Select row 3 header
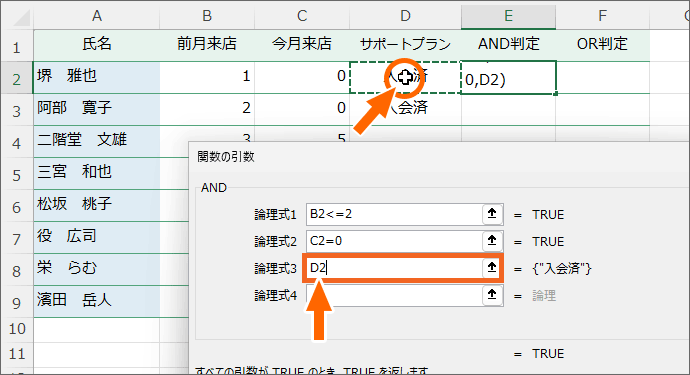The width and height of the screenshot is (690, 375). click(x=17, y=110)
